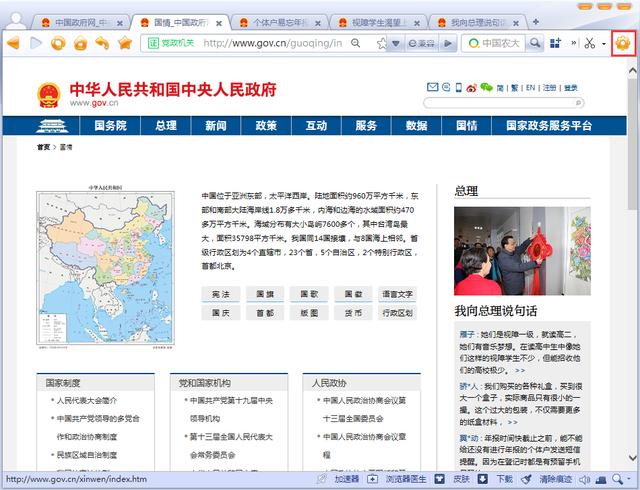Click the 国旗 button
640x490 pixels.
(x=265, y=294)
